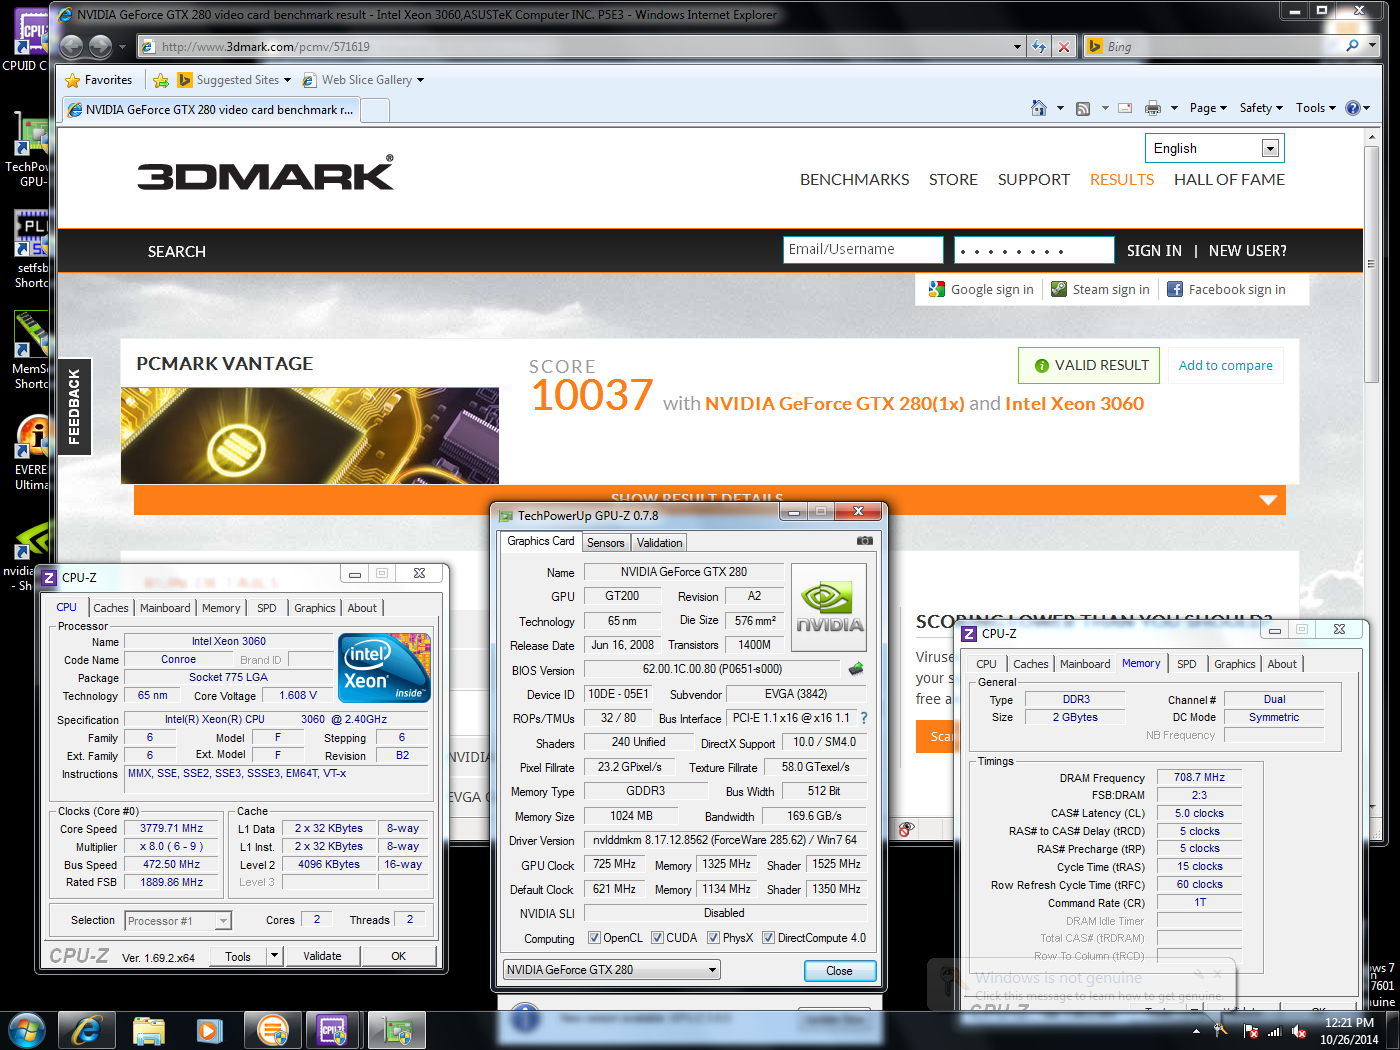1400x1050 pixels.
Task: Click the volume speaker tray icon
Action: [x=1299, y=1031]
